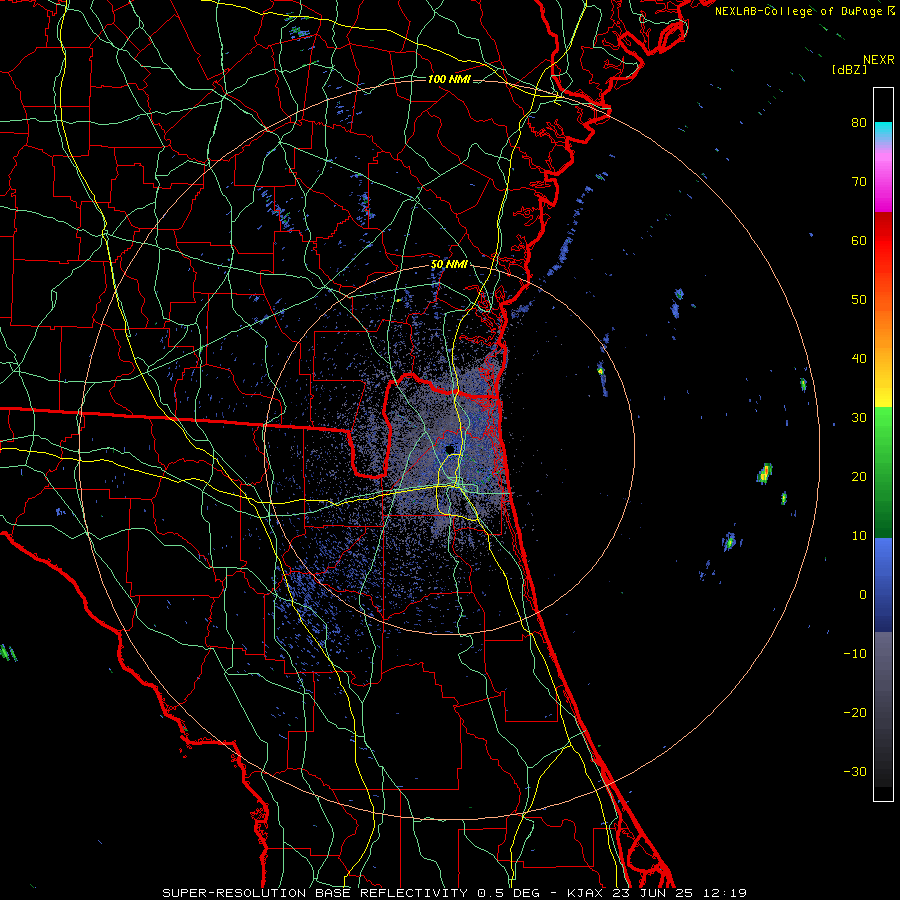Click the NEXR label above color scale
900x900 pixels.
click(879, 60)
